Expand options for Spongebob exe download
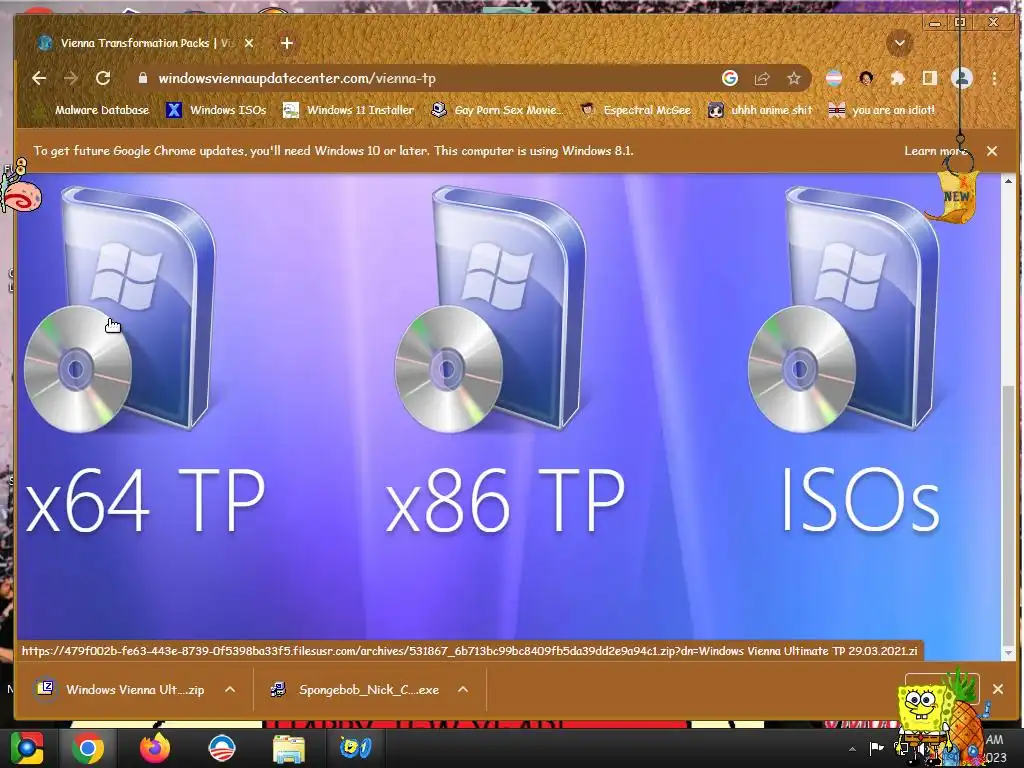Screen dimensions: 1024x768 click(462, 690)
